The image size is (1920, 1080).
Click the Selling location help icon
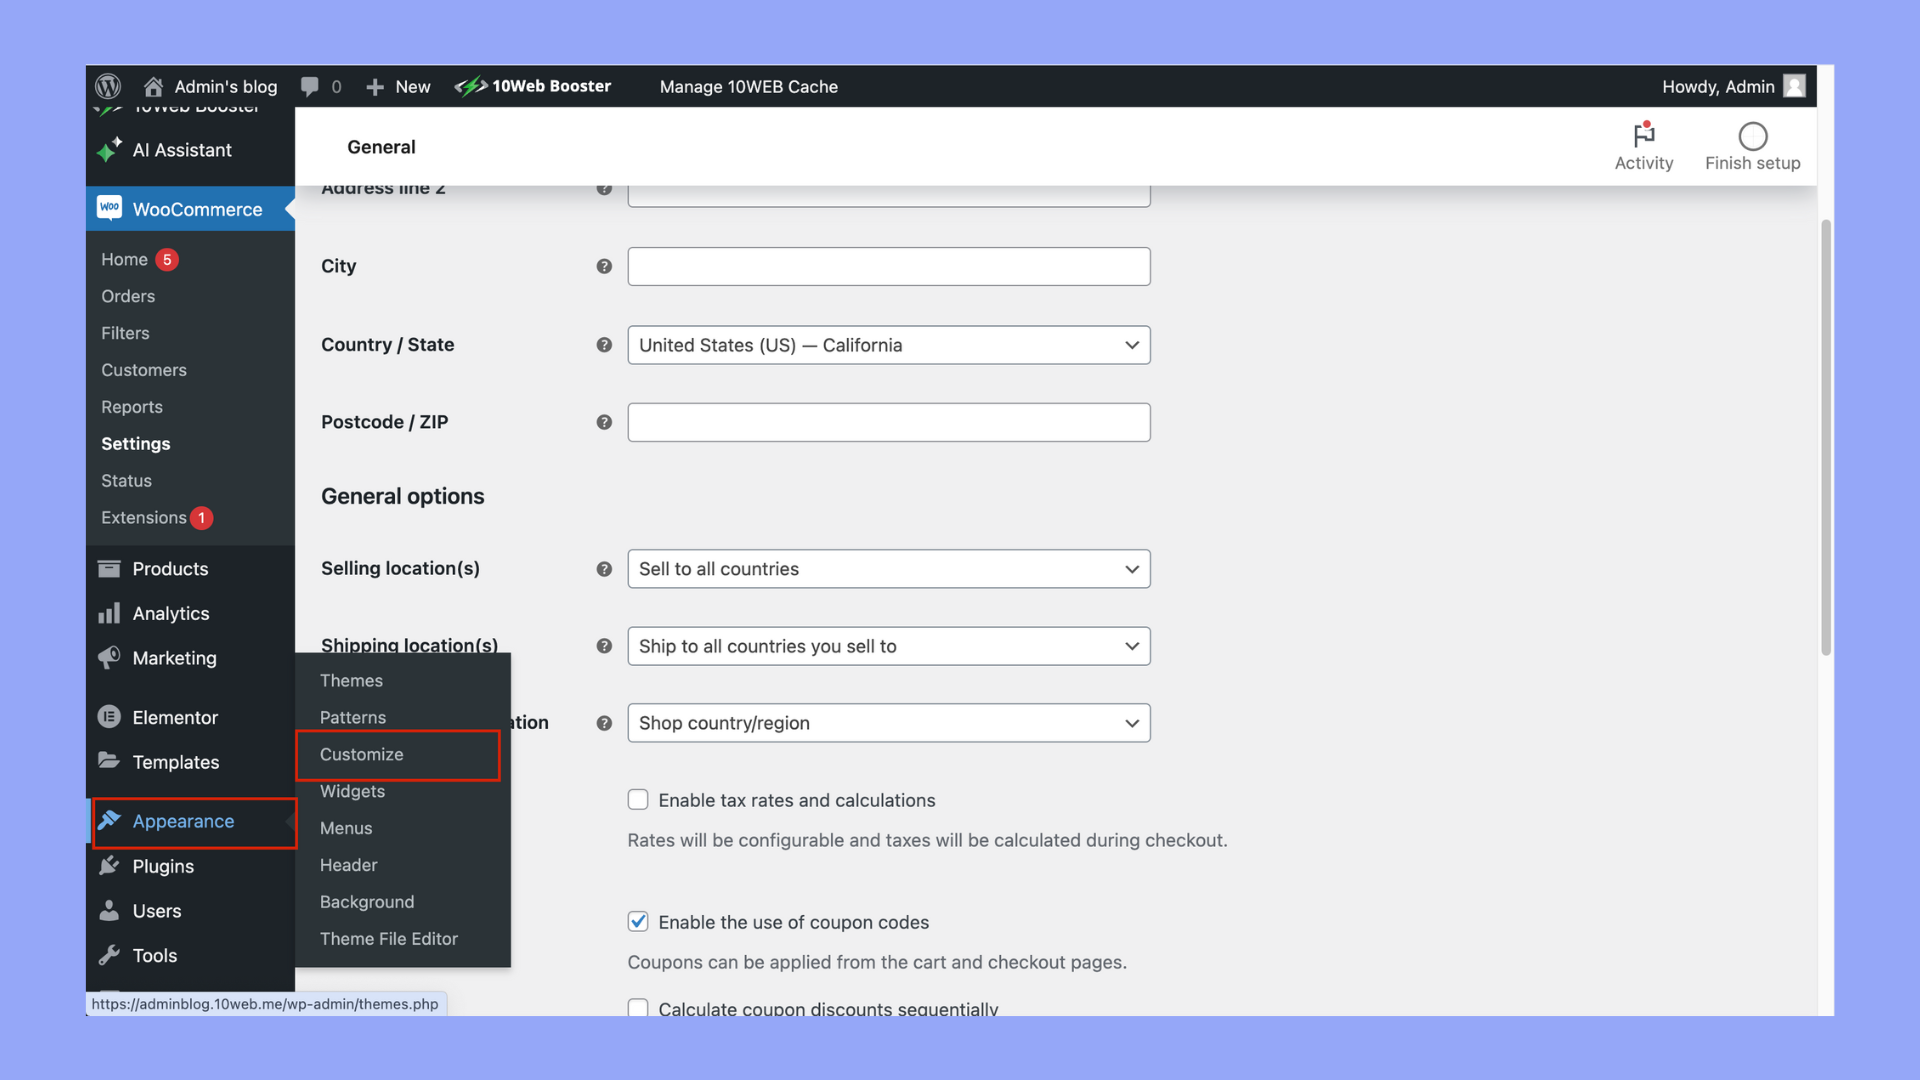pyautogui.click(x=604, y=569)
